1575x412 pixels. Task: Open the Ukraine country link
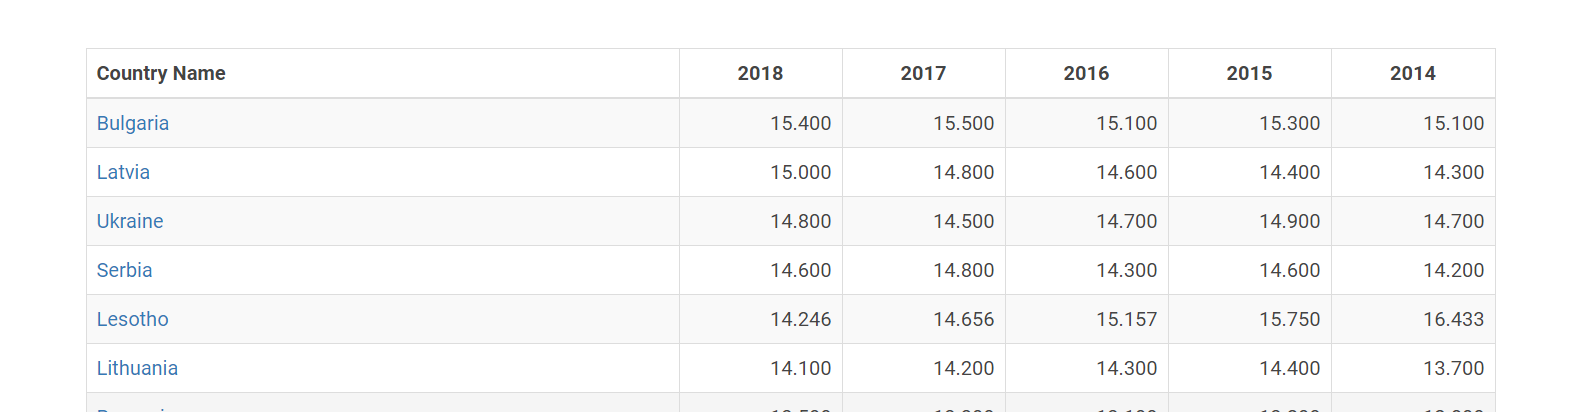pos(130,221)
